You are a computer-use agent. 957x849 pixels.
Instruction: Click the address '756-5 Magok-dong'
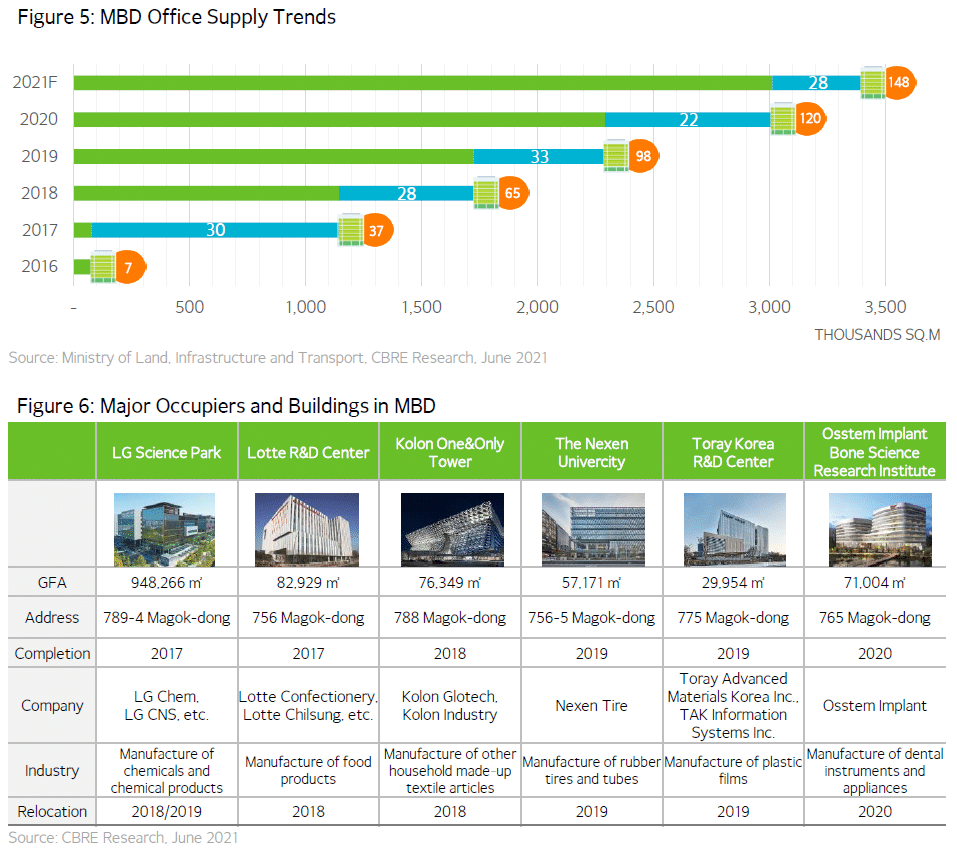coord(591,618)
